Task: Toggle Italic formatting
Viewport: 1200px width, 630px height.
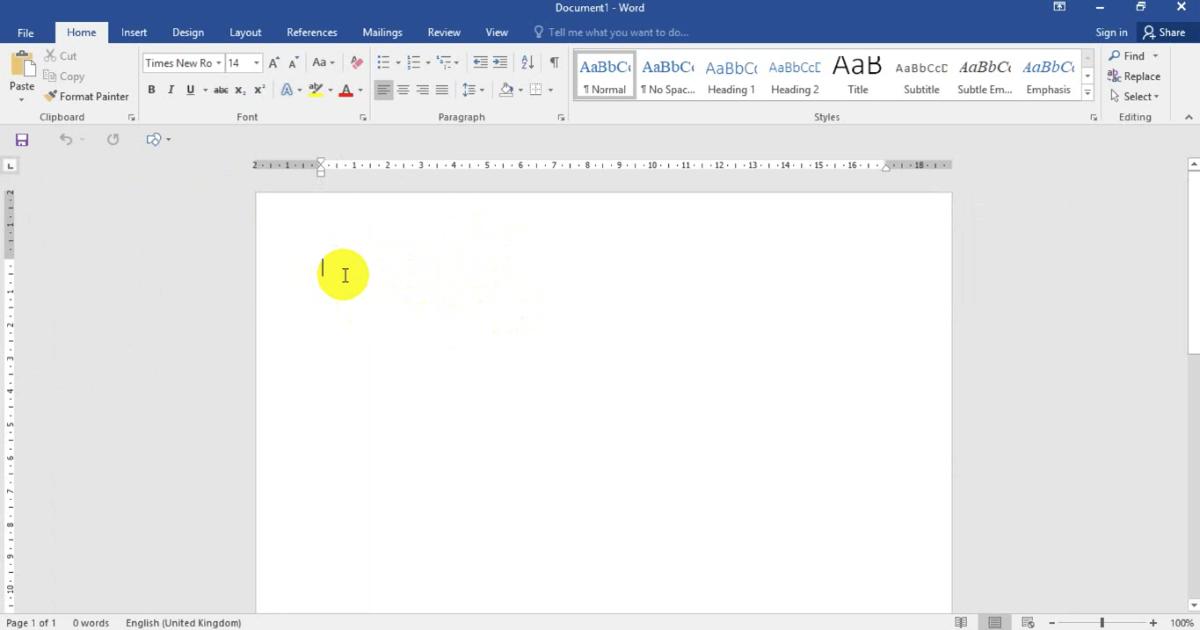Action: tap(171, 90)
